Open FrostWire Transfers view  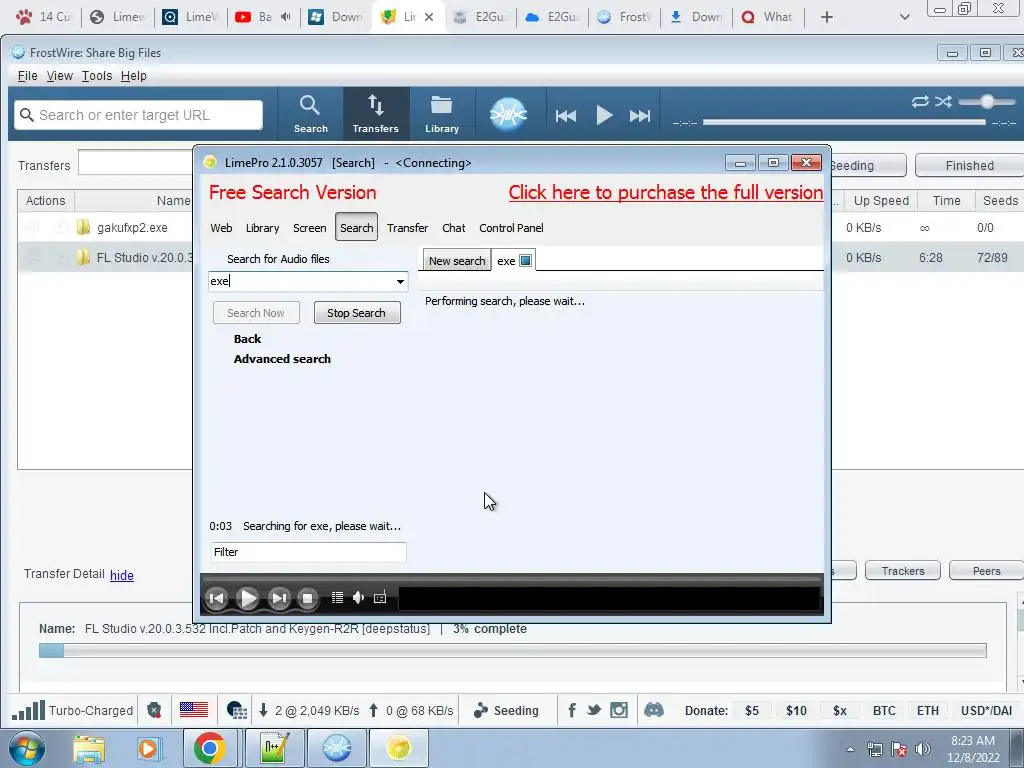click(376, 114)
